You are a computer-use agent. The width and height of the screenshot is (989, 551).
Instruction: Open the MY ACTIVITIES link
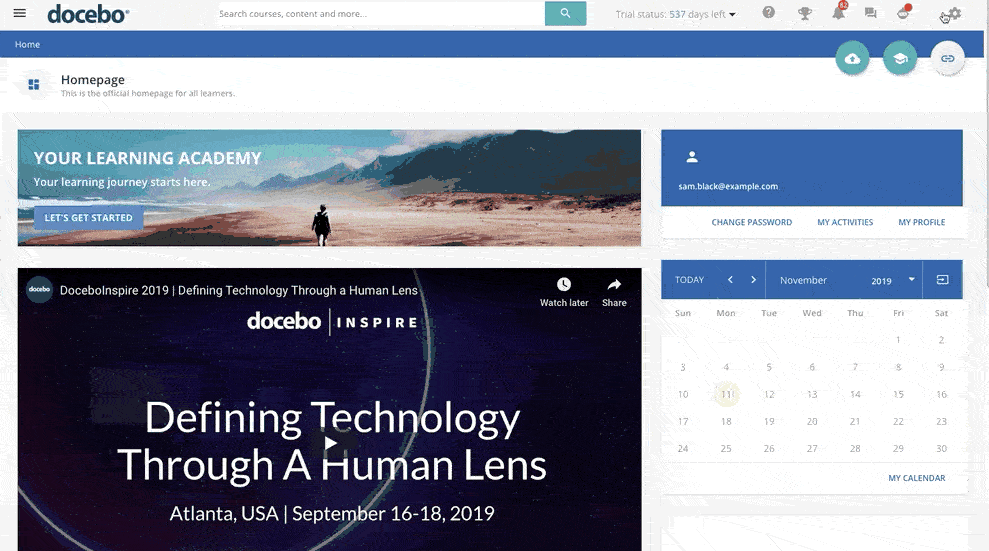point(845,222)
